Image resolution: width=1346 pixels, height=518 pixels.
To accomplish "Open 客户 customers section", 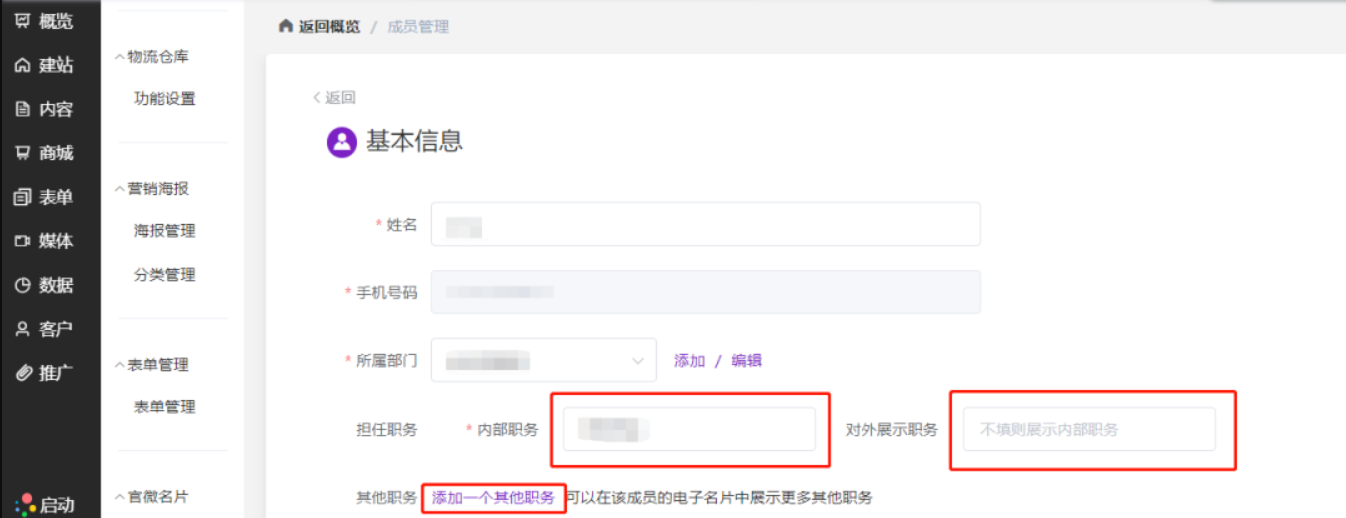I will click(x=44, y=329).
